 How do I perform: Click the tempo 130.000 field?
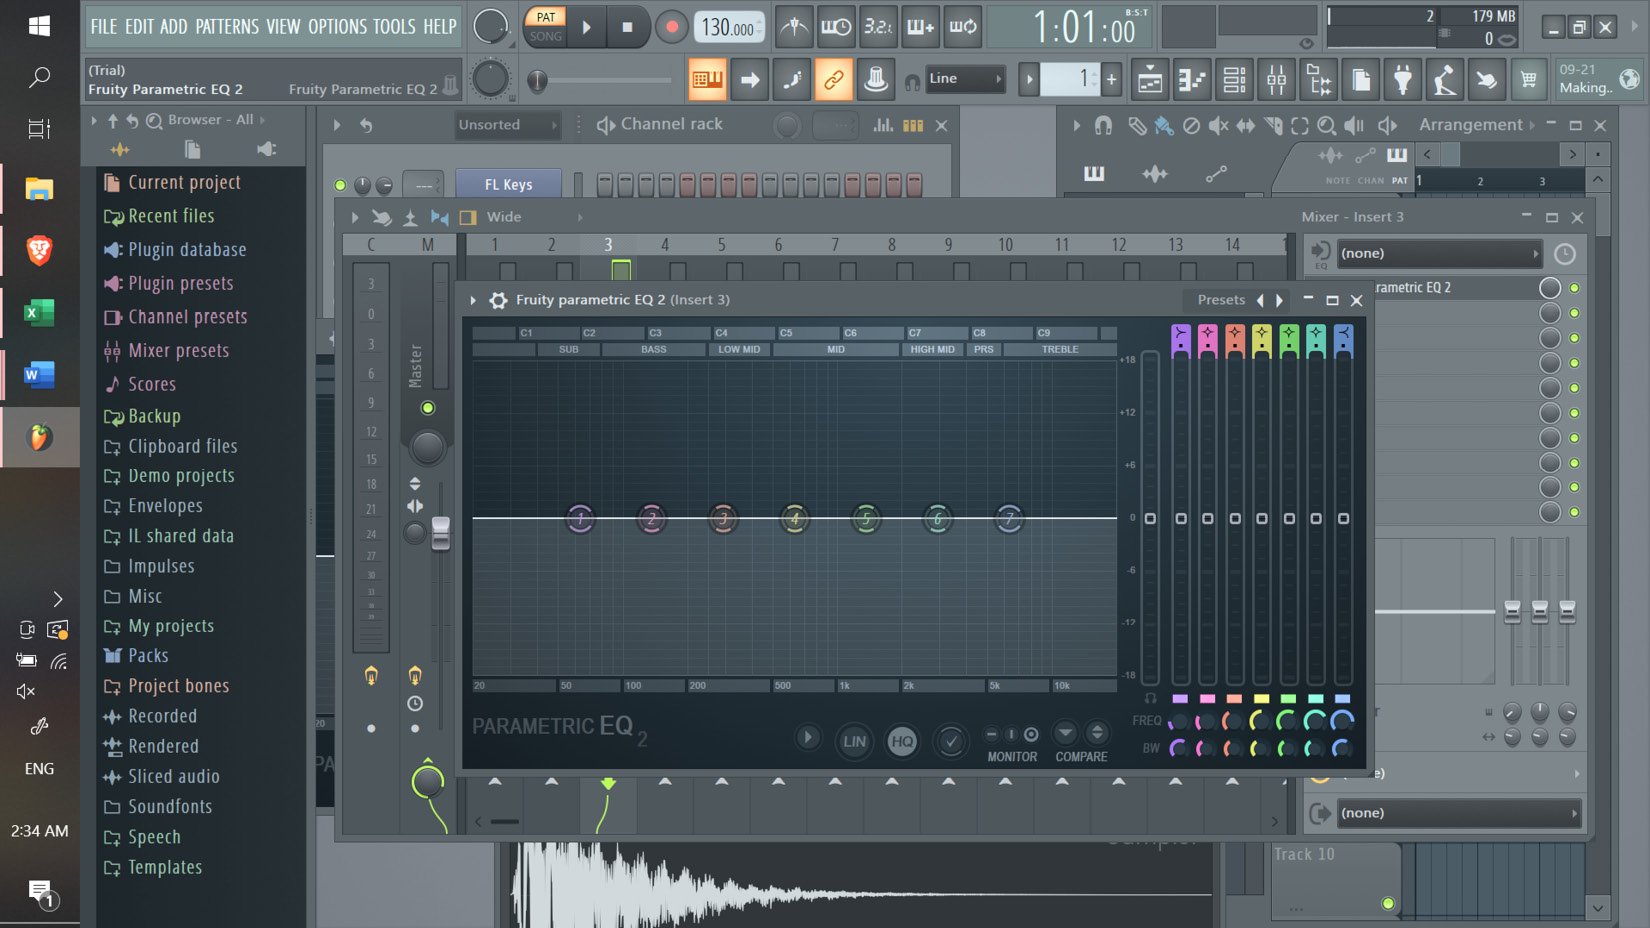pos(729,28)
